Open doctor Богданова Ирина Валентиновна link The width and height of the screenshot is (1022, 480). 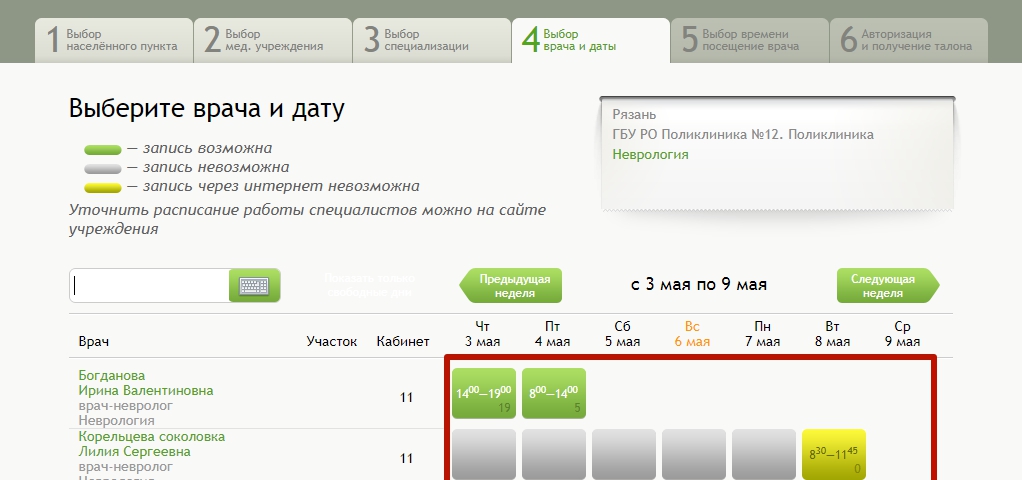pyautogui.click(x=145, y=383)
